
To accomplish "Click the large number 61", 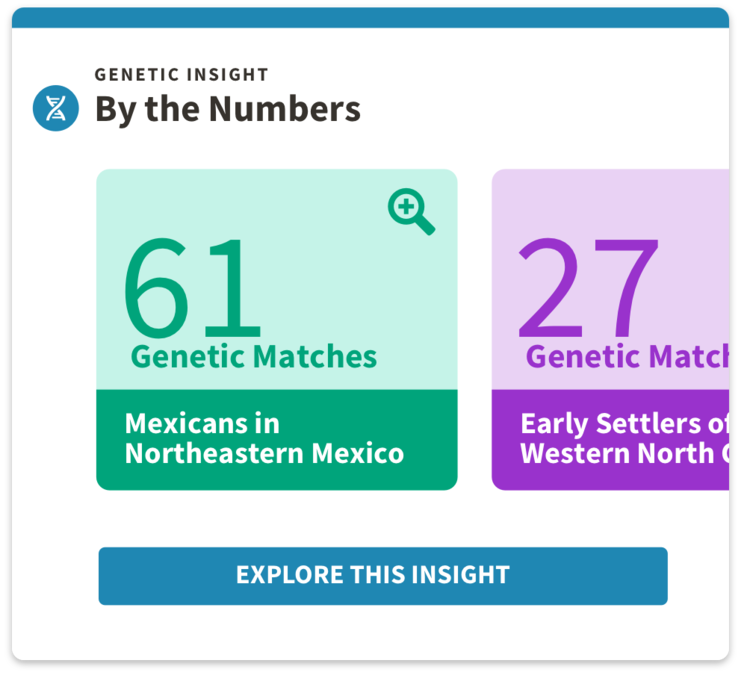I will [x=192, y=288].
